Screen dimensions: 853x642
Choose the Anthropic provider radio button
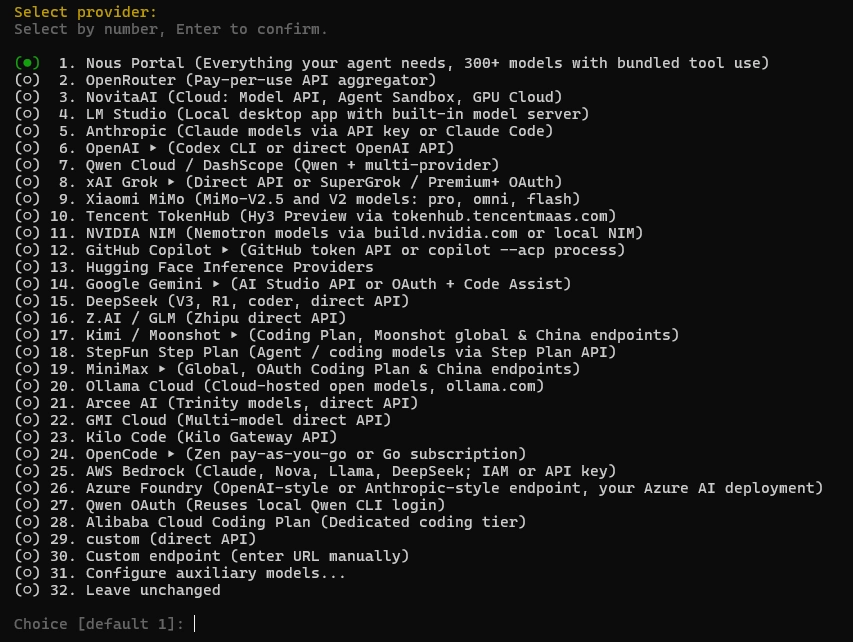click(27, 131)
